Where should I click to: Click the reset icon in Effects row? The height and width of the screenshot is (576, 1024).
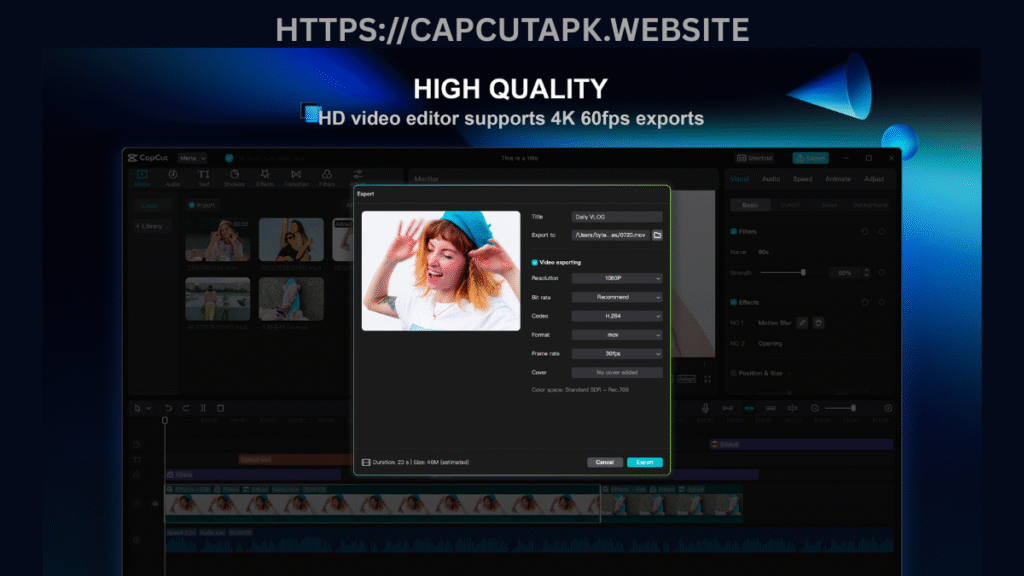865,302
